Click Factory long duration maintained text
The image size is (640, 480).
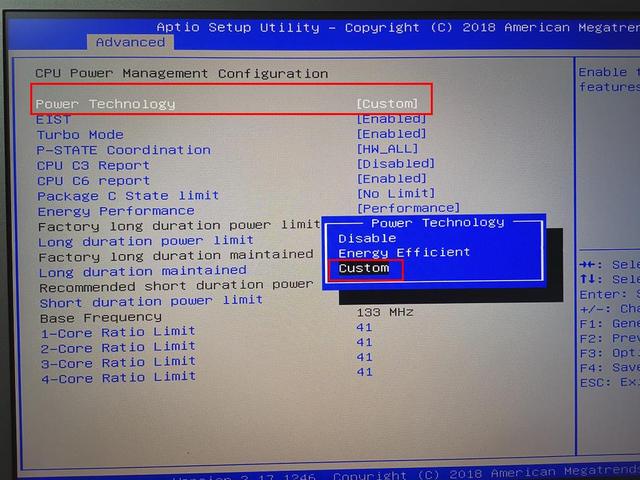[176, 256]
